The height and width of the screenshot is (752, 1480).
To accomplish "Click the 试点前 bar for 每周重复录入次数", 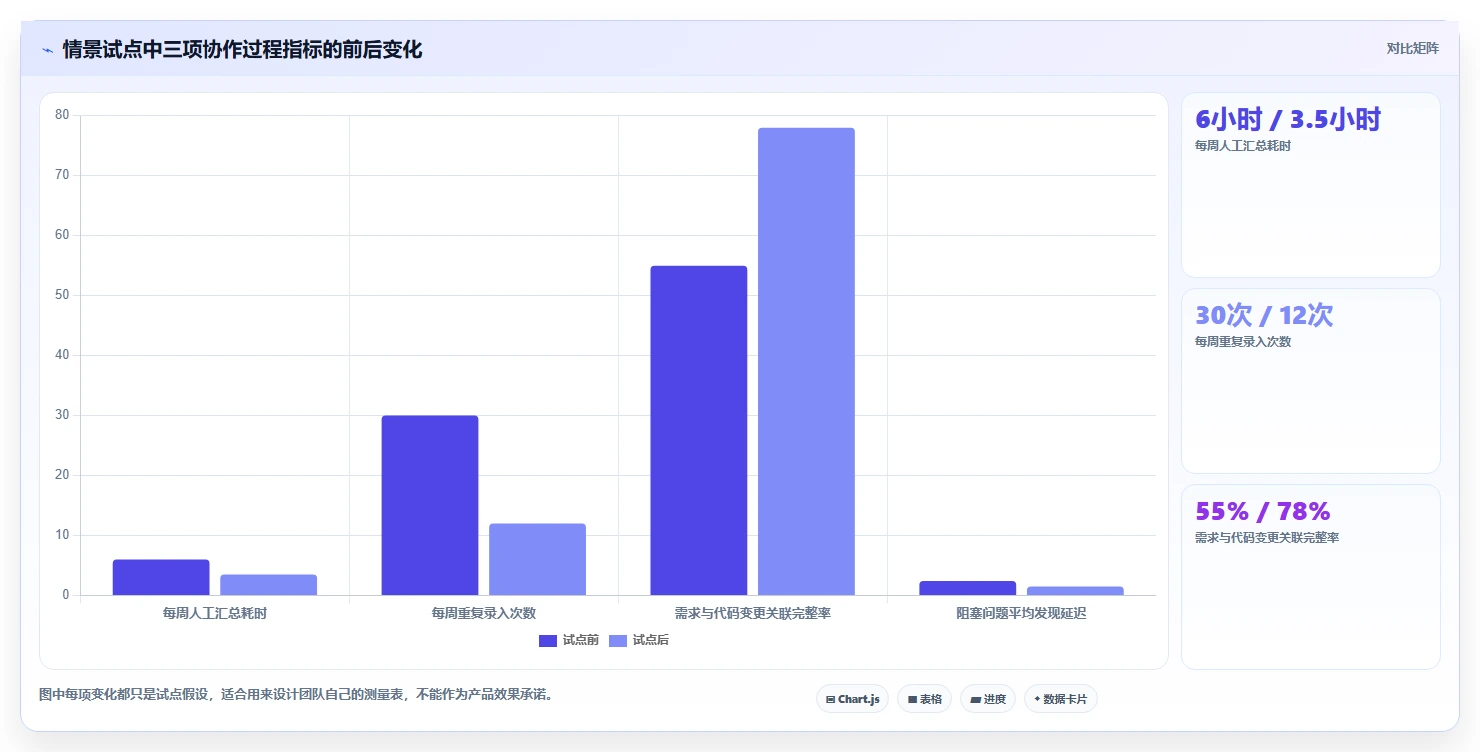I will [x=430, y=505].
